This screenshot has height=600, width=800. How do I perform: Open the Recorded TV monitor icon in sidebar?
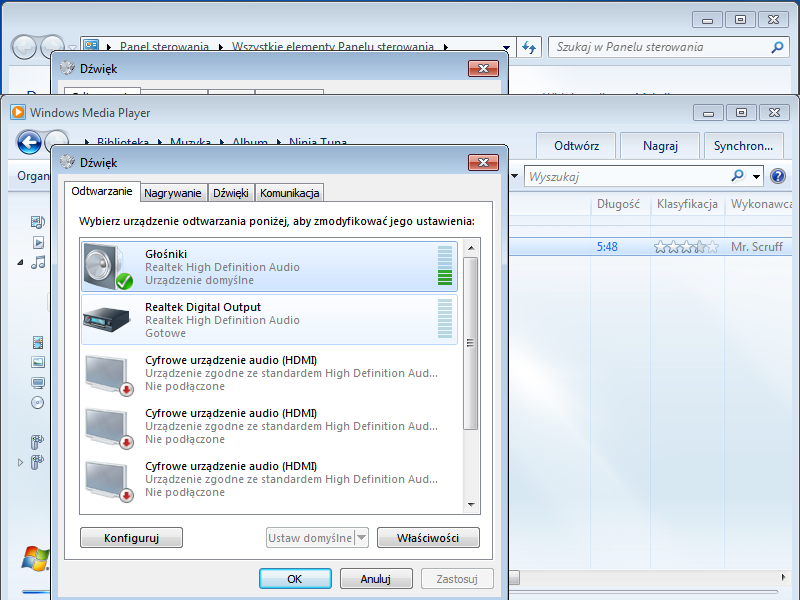[x=38, y=383]
